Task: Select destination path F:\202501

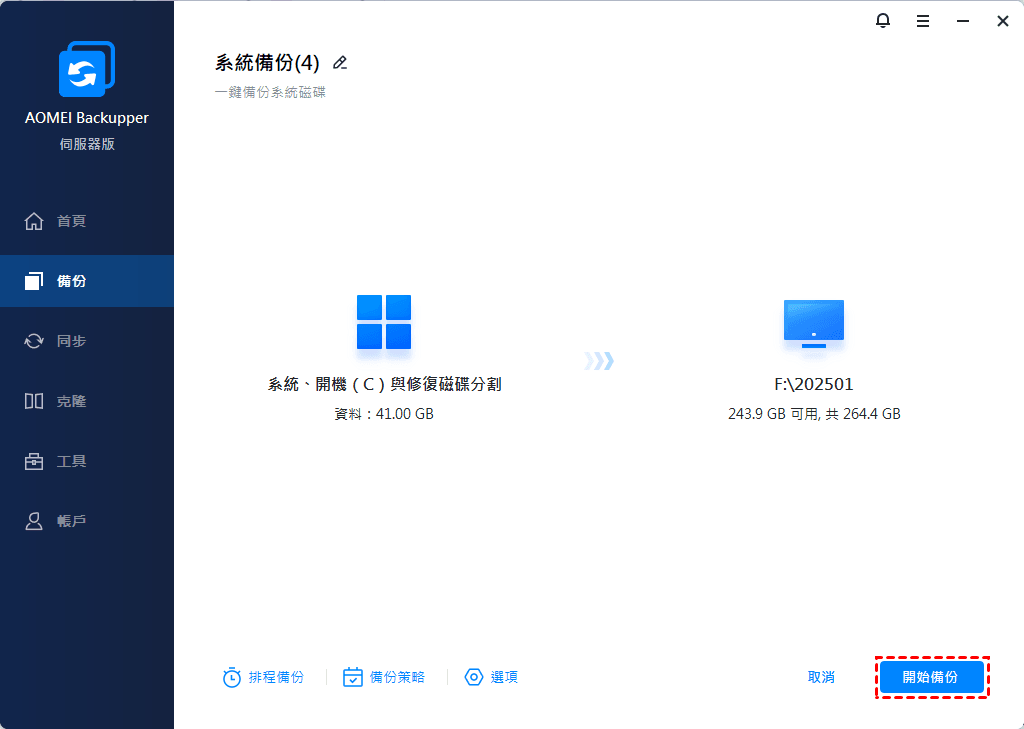Action: click(x=814, y=384)
